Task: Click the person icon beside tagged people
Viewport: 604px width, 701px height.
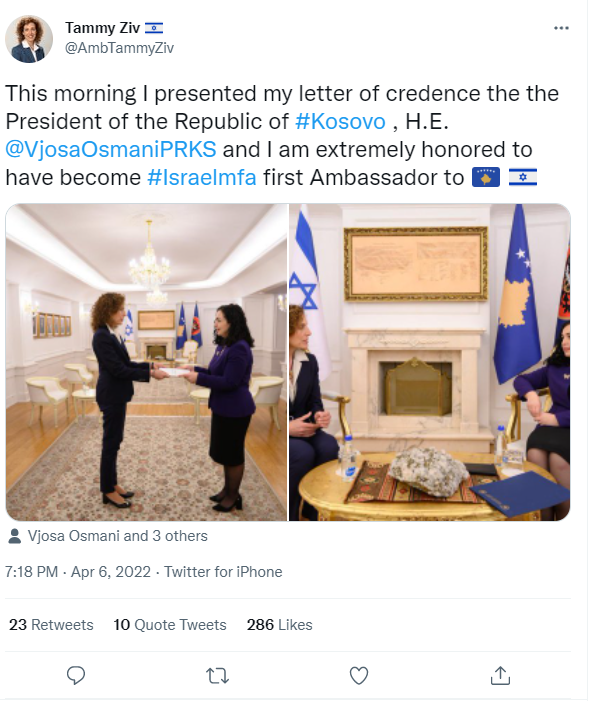Action: tap(14, 537)
